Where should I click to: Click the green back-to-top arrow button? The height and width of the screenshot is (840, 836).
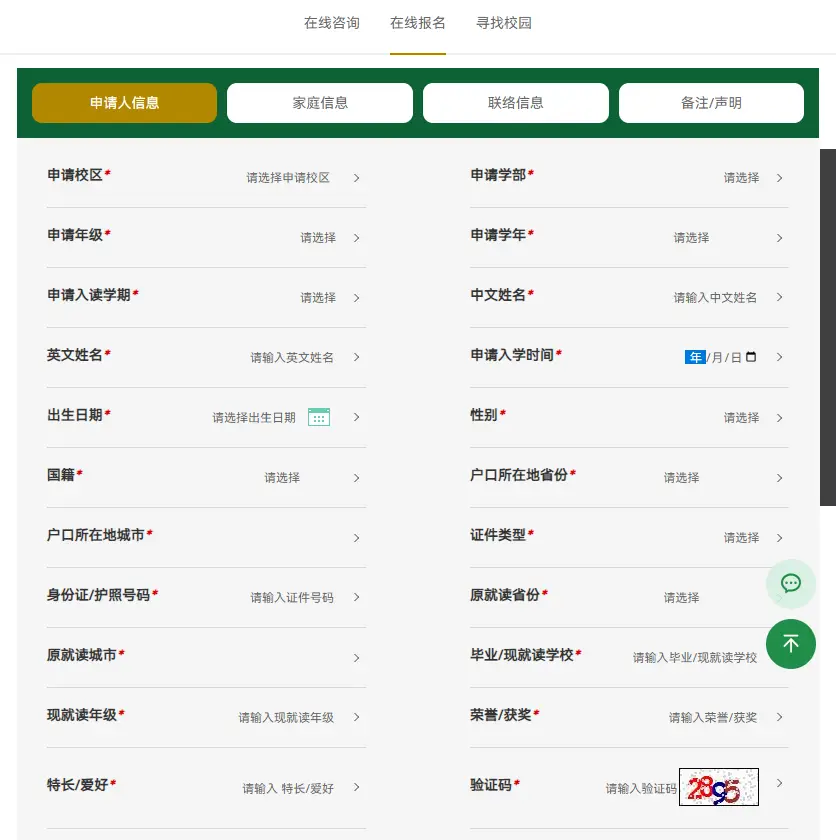pyautogui.click(x=790, y=644)
